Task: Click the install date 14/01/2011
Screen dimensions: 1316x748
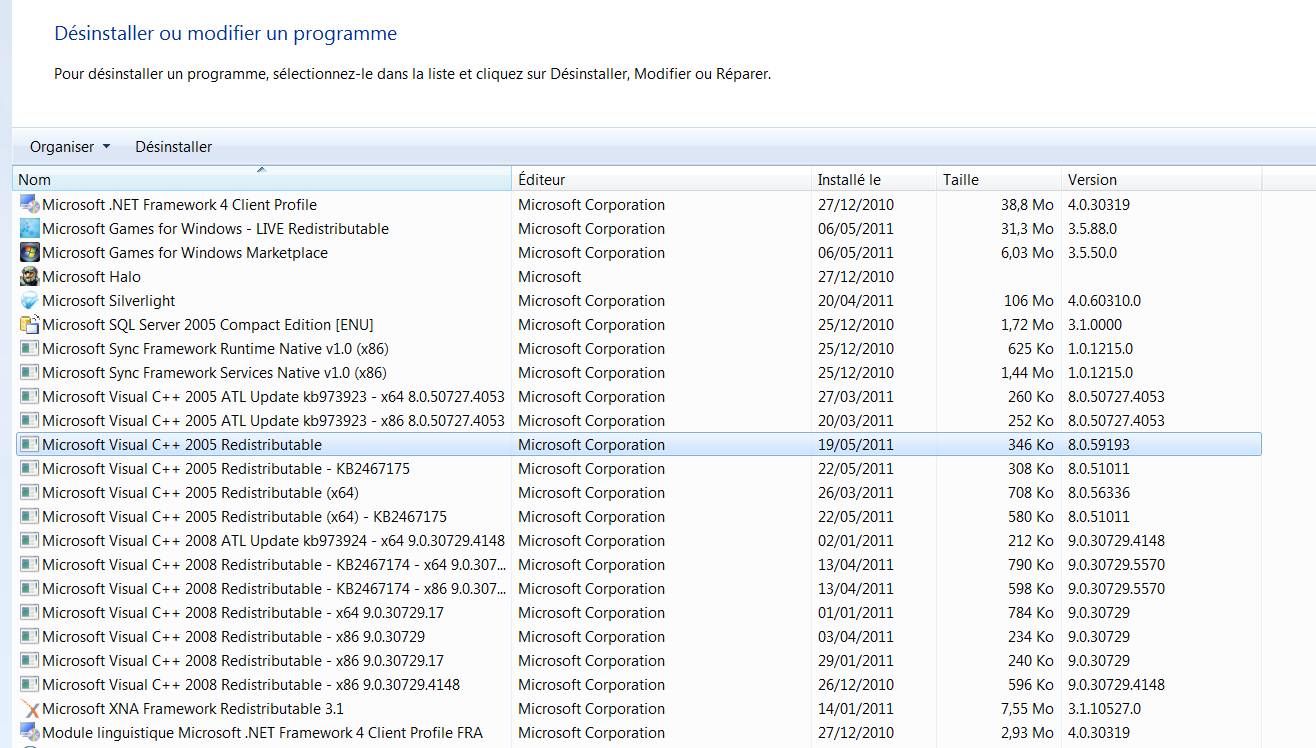Action: (x=855, y=708)
